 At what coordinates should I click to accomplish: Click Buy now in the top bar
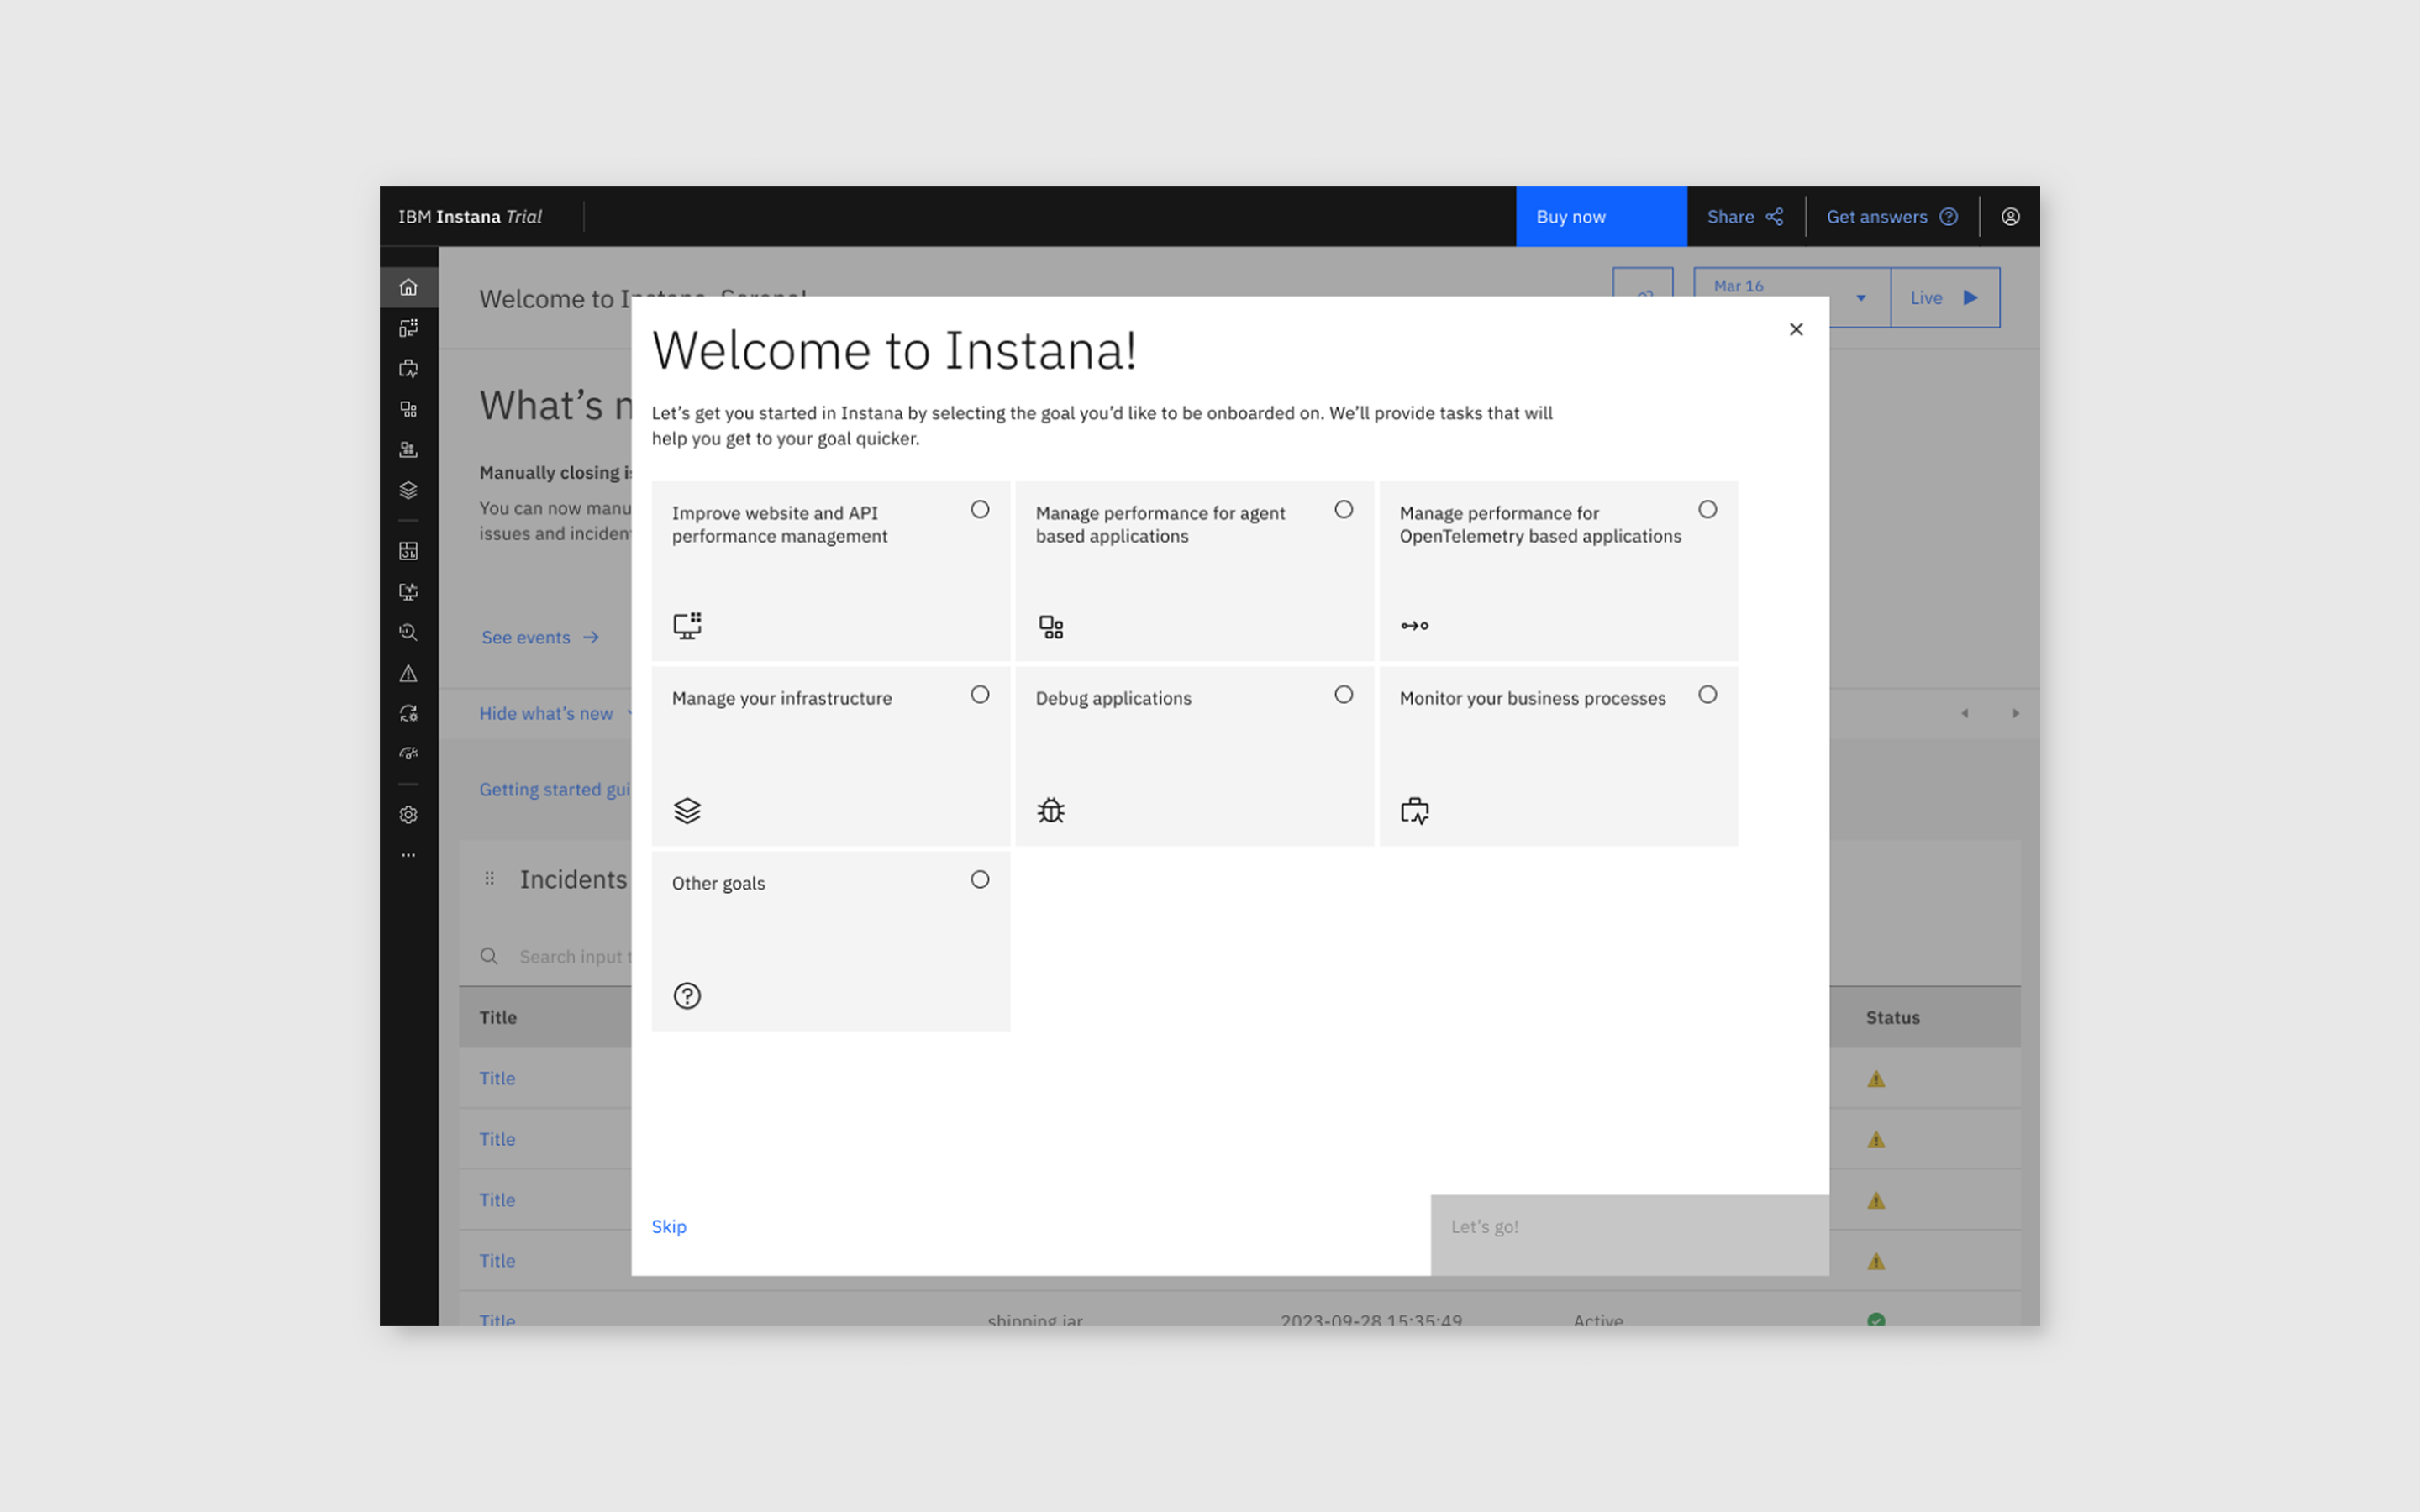point(1601,217)
